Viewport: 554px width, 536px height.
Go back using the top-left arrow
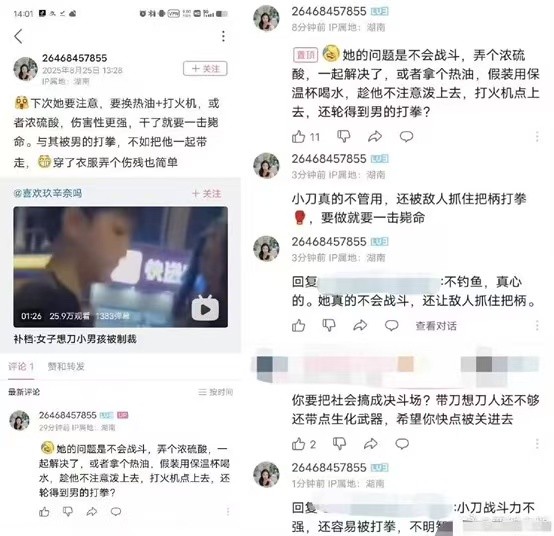[18, 36]
